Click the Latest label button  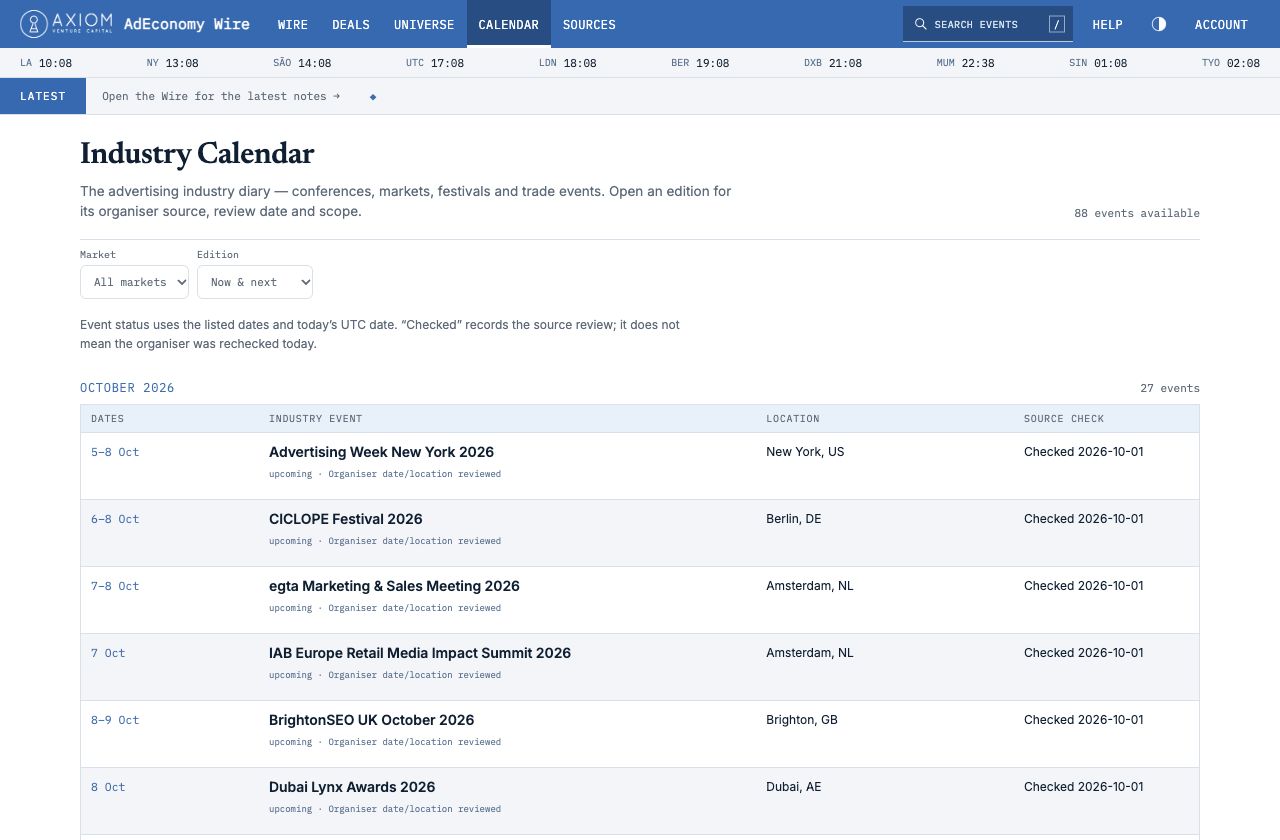[x=43, y=96]
